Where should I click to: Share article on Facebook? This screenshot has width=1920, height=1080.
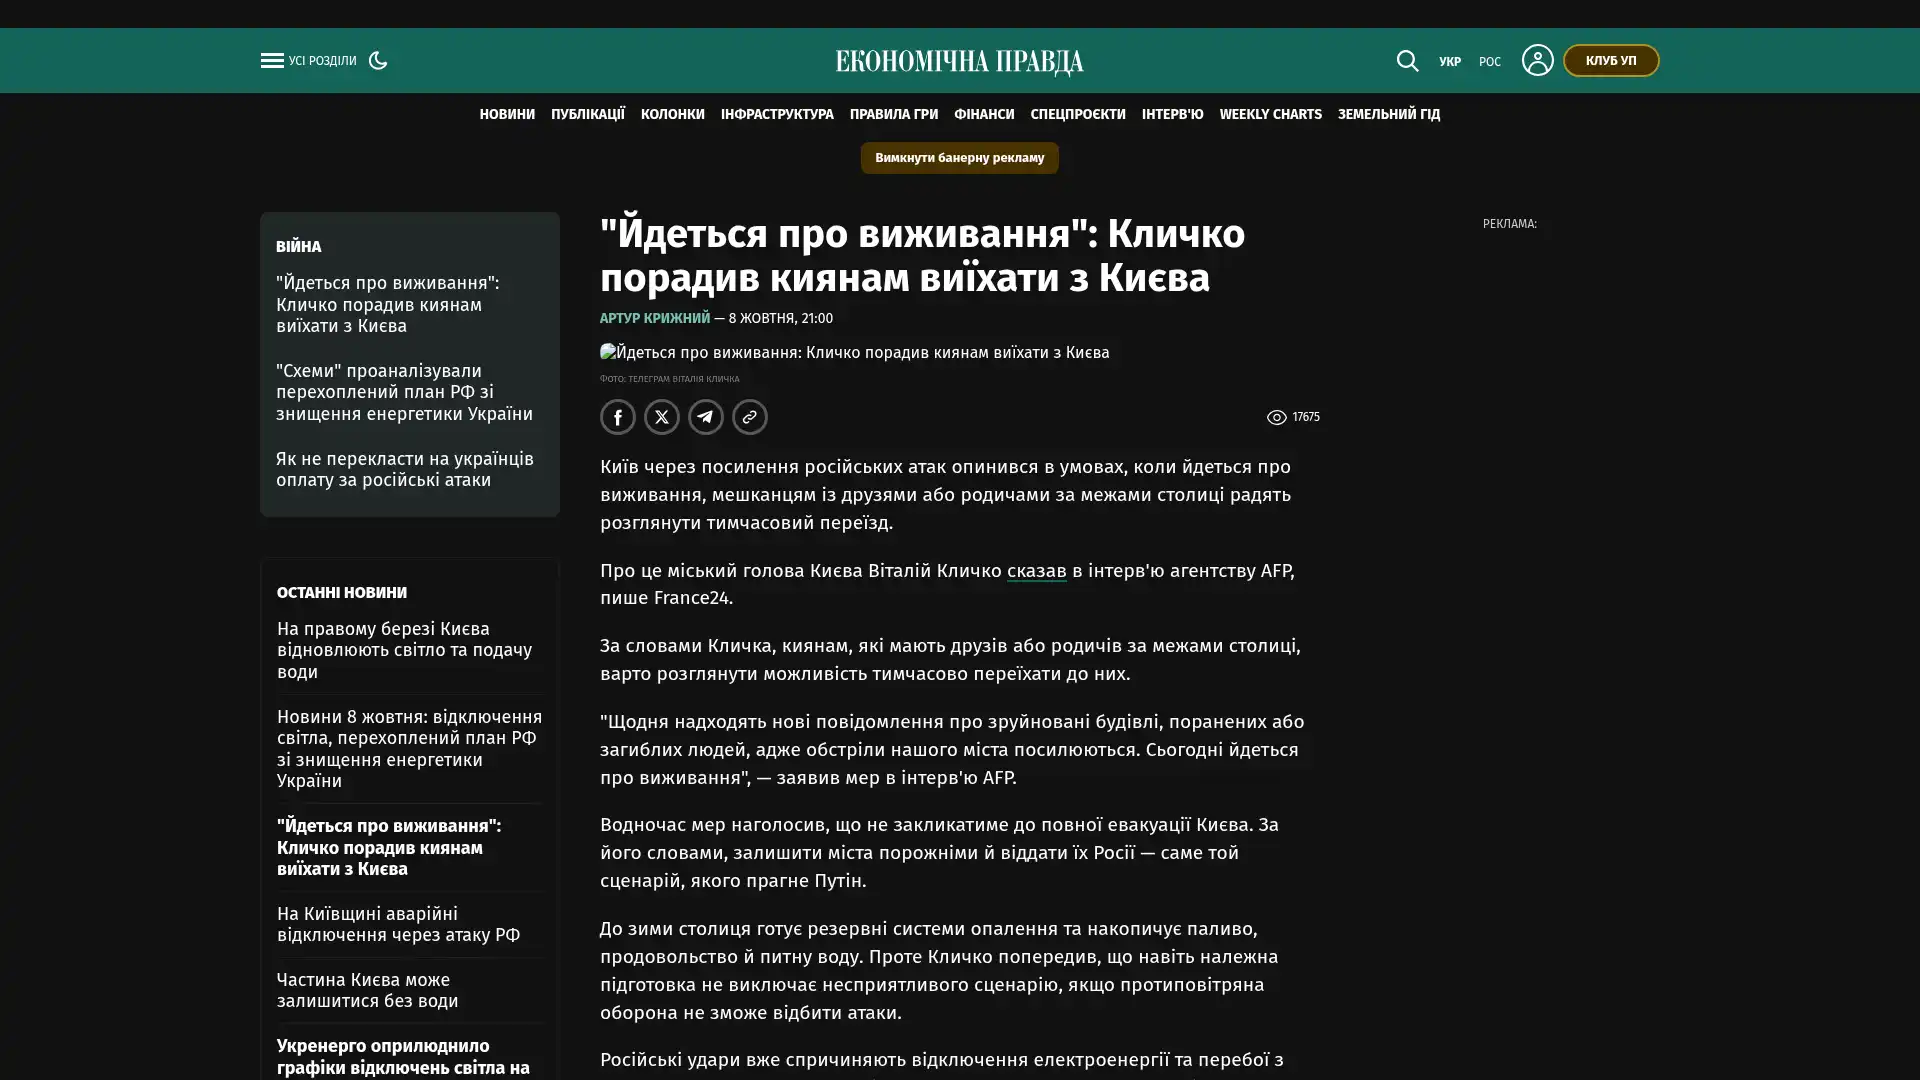(x=618, y=417)
